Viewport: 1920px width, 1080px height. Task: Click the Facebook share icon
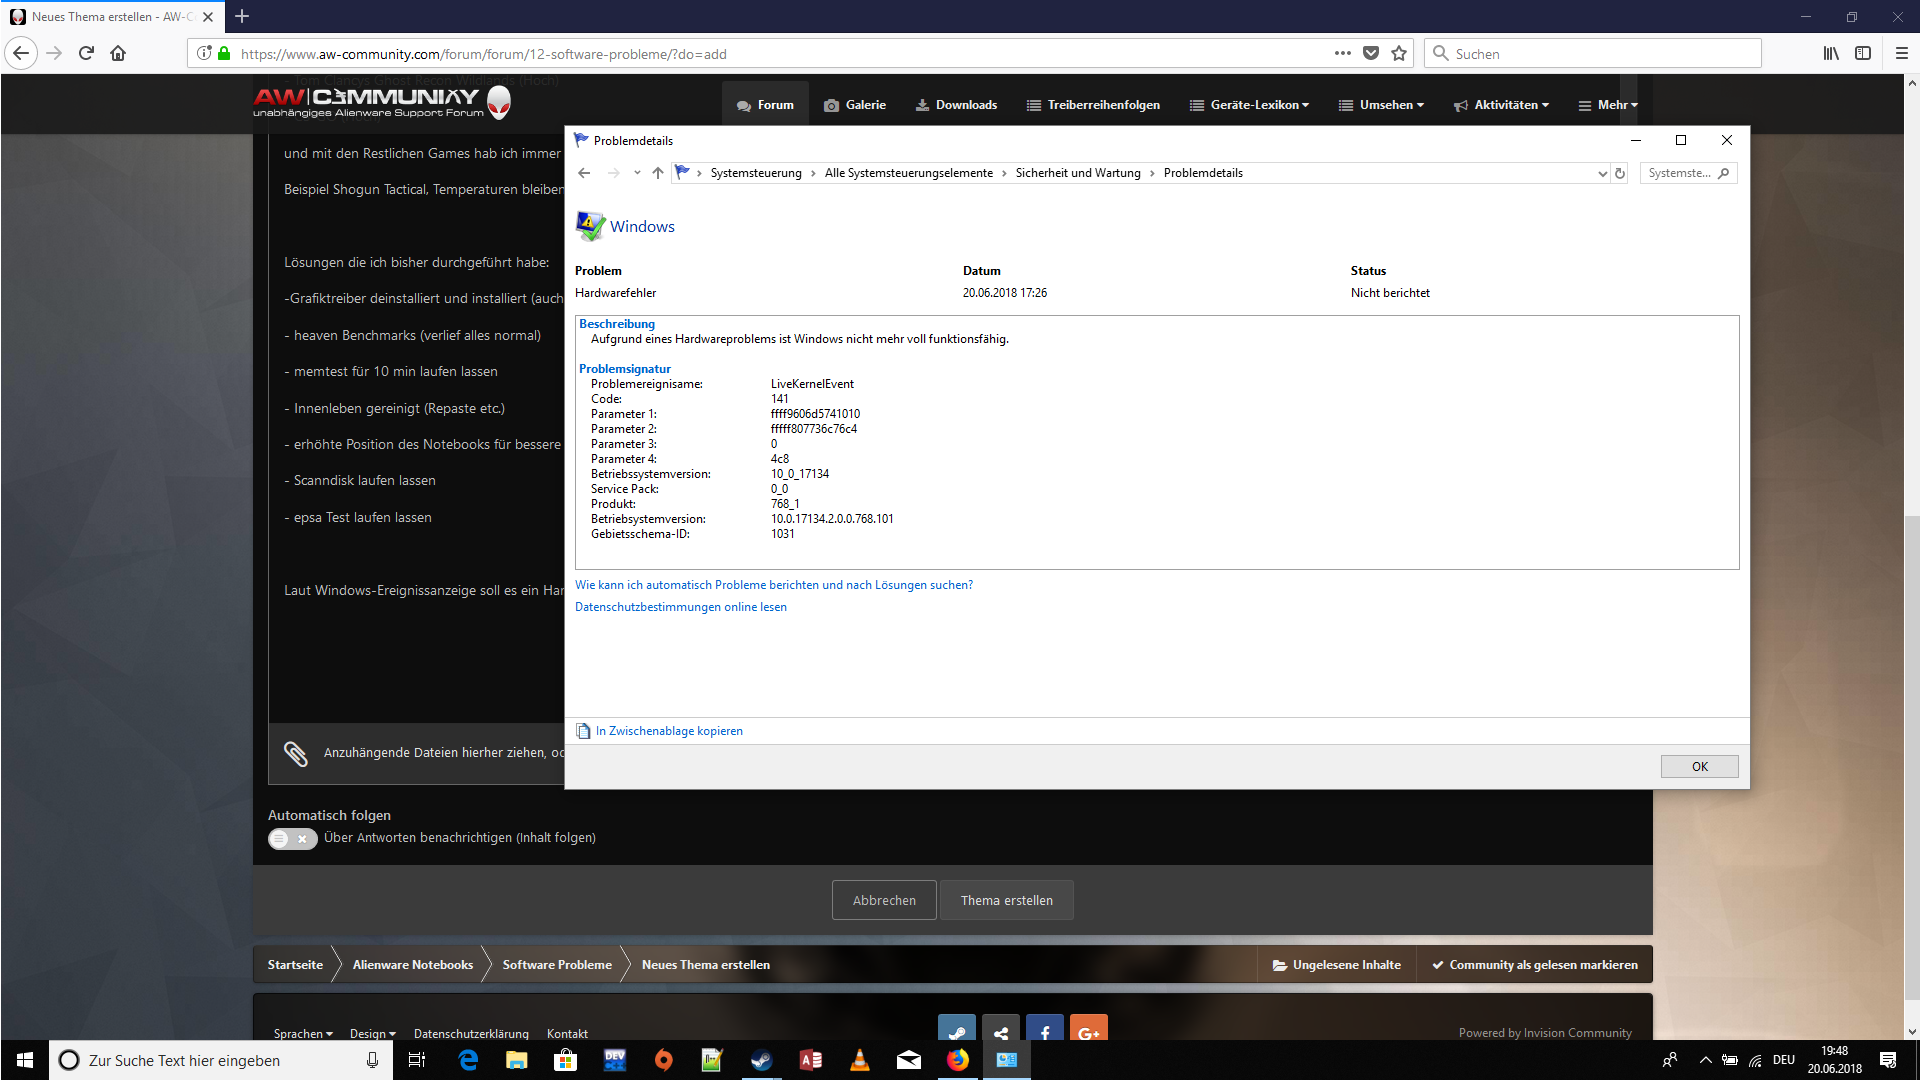click(1044, 1031)
